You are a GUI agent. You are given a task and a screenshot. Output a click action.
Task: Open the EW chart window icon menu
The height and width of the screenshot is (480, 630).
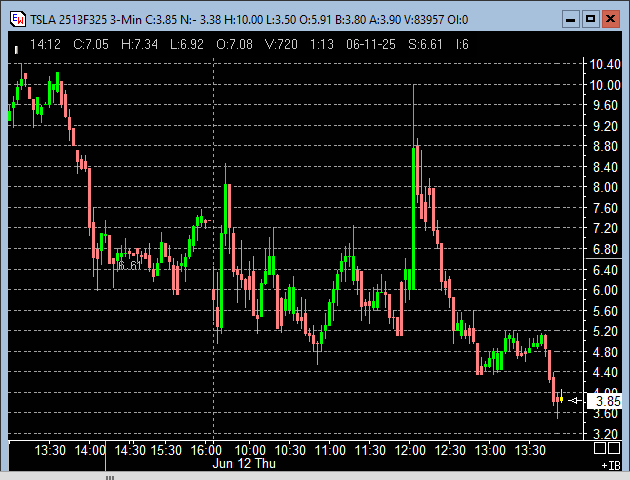point(18,19)
